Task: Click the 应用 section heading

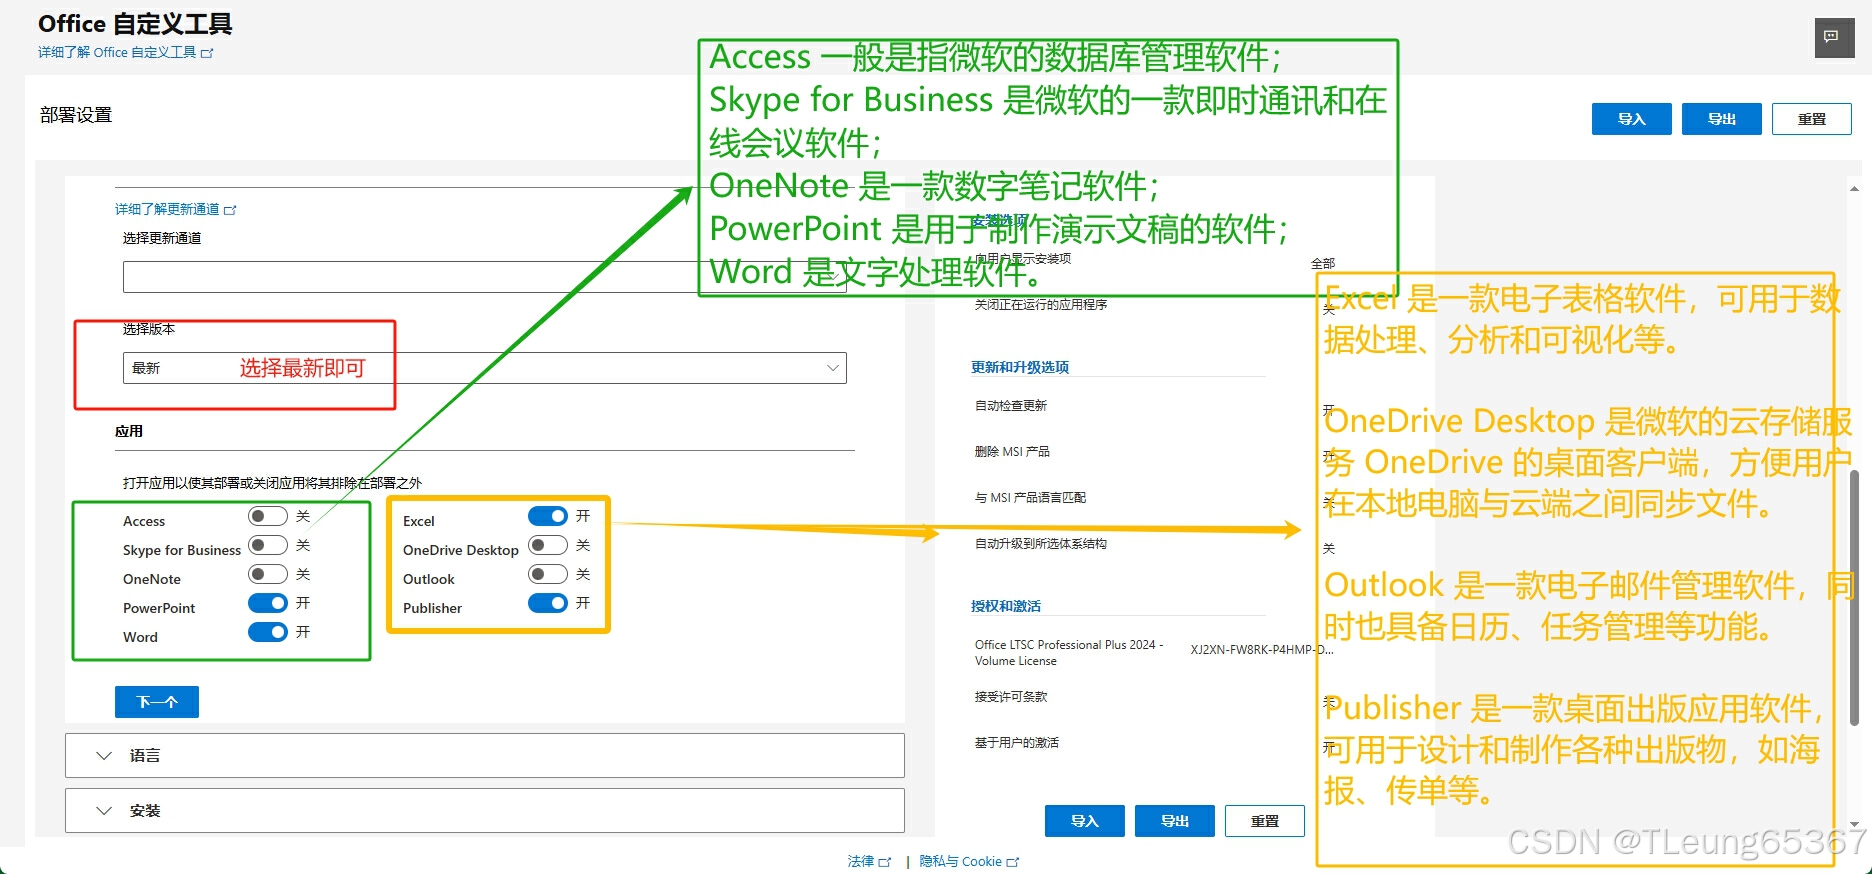Action: [129, 431]
